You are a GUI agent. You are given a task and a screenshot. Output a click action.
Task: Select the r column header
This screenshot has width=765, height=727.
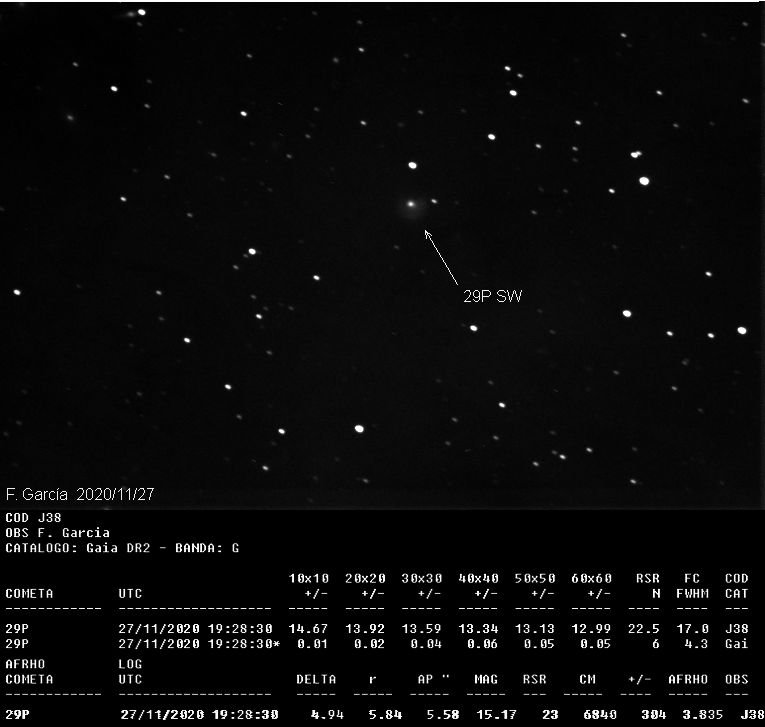pyautogui.click(x=373, y=680)
